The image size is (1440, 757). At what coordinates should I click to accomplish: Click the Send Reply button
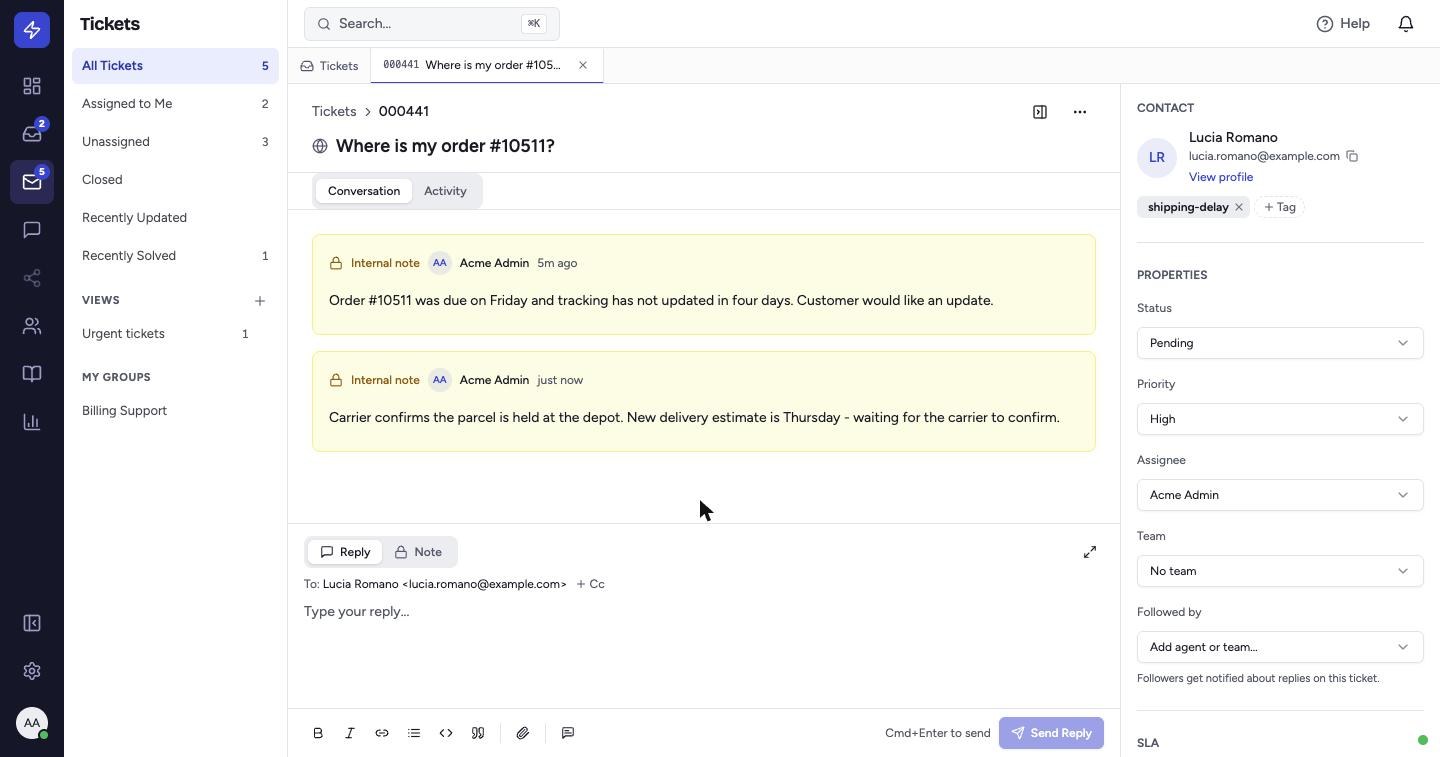[1051, 733]
